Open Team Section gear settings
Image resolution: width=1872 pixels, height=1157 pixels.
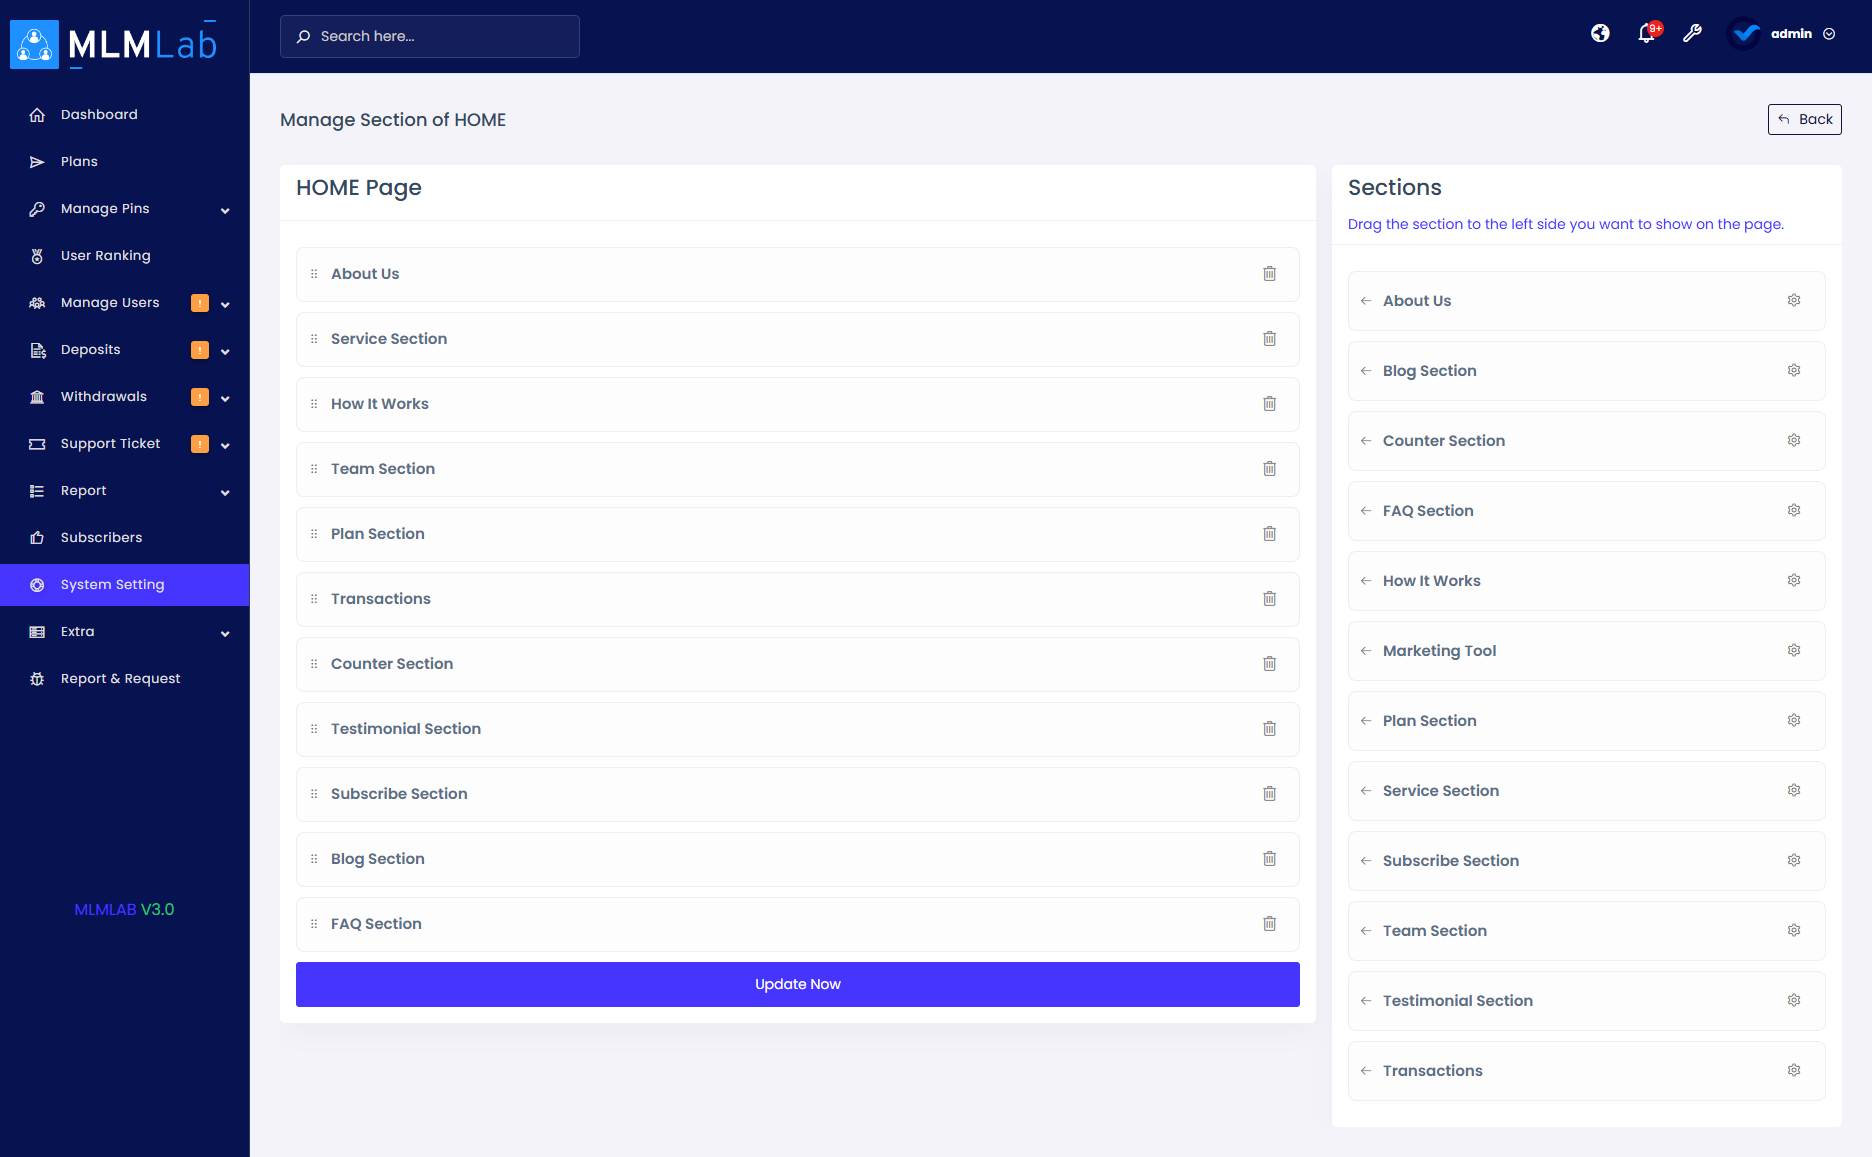pyautogui.click(x=1794, y=930)
